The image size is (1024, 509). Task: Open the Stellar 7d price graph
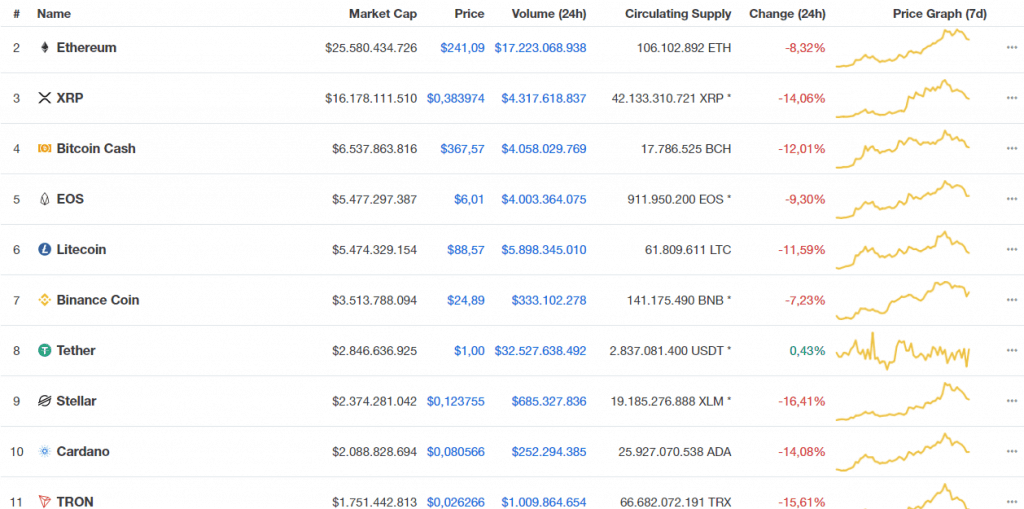coord(903,401)
